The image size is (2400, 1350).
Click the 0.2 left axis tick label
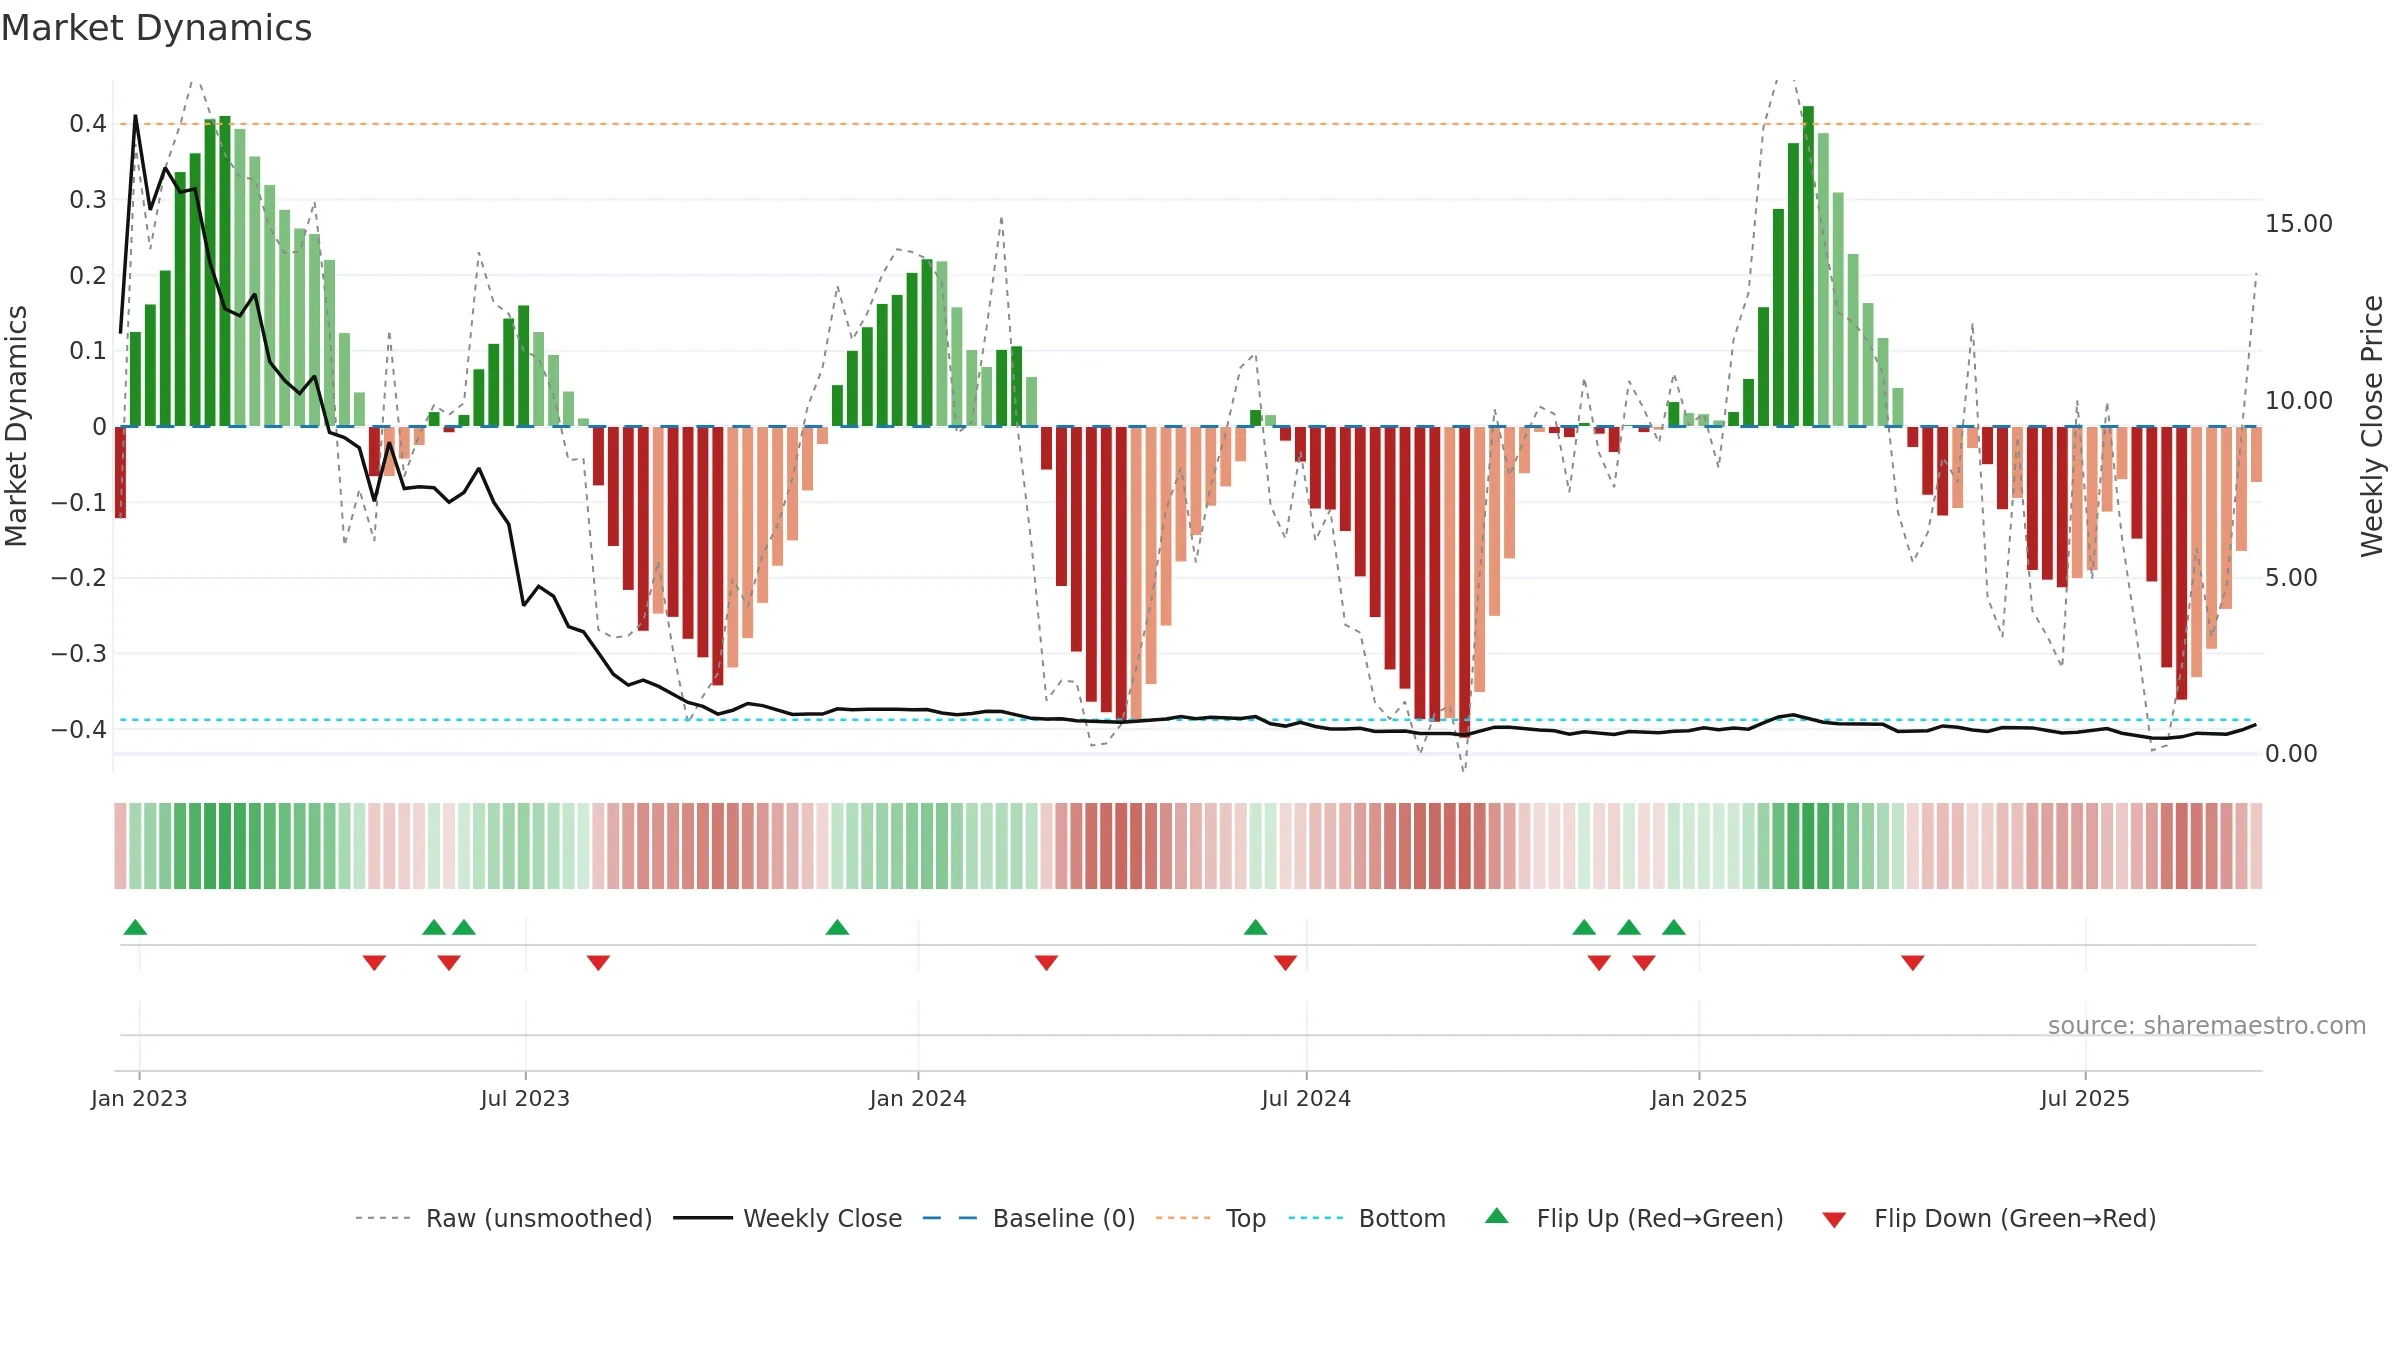(88, 275)
